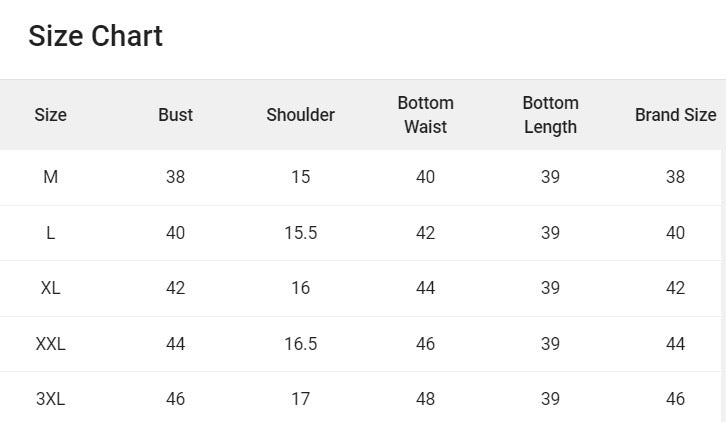This screenshot has width=726, height=422.
Task: Click the Size Chart heading
Action: 95,36
